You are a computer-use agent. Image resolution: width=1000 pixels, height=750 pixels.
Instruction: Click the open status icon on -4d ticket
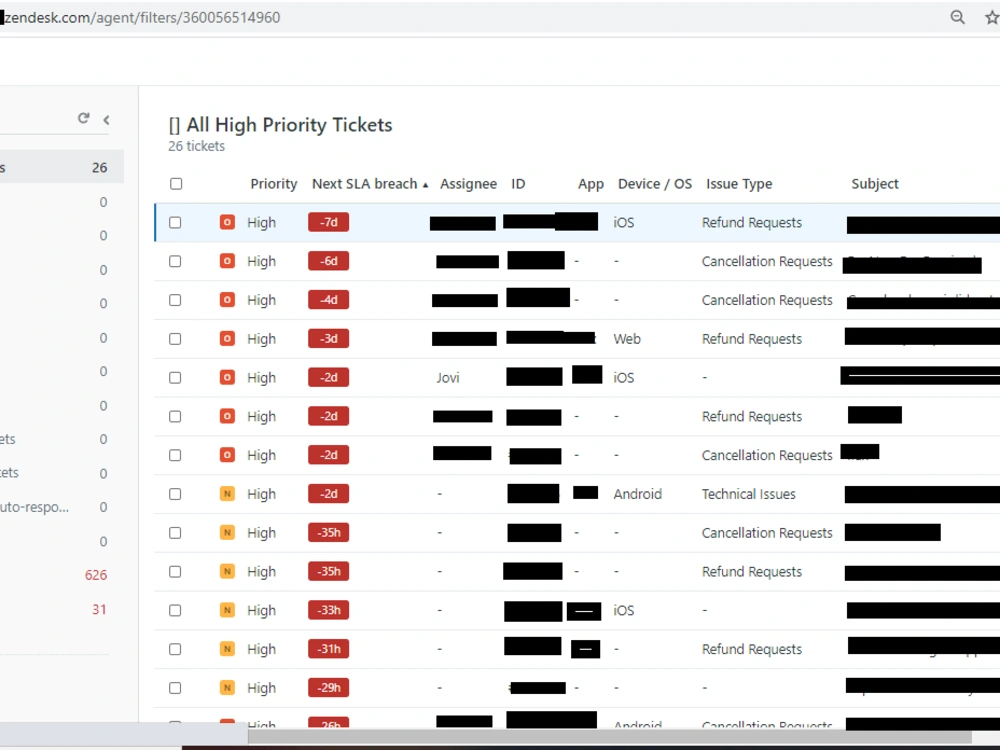click(x=227, y=300)
